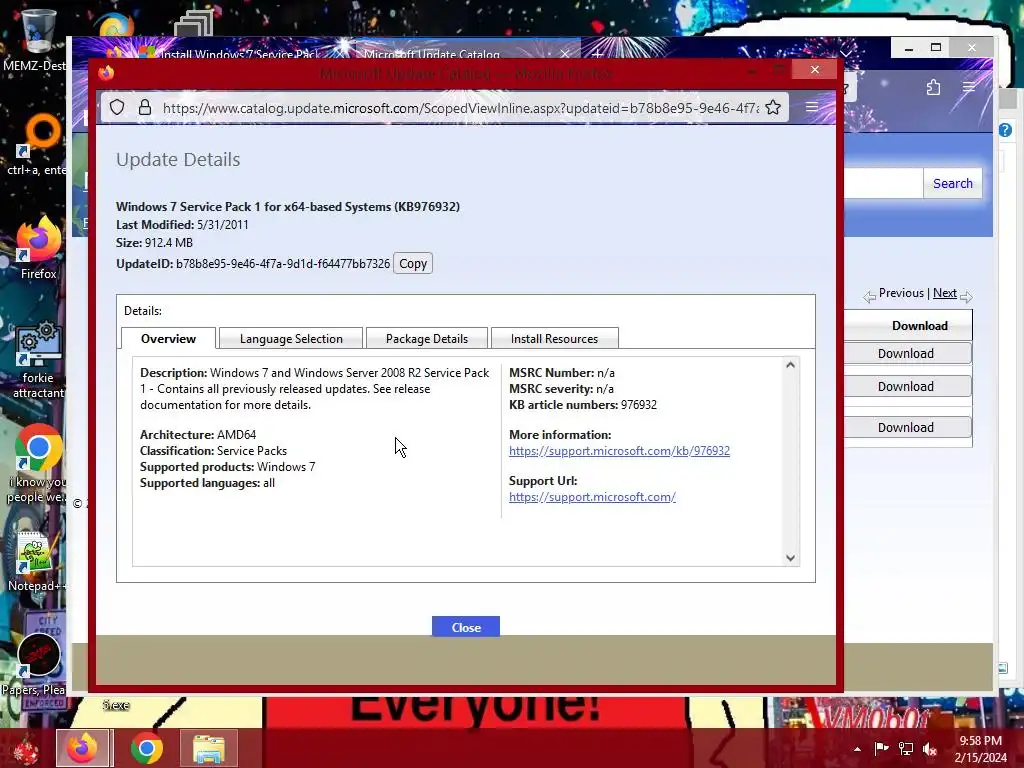
Task: Click the details pane scroll up arrow
Action: click(x=790, y=365)
